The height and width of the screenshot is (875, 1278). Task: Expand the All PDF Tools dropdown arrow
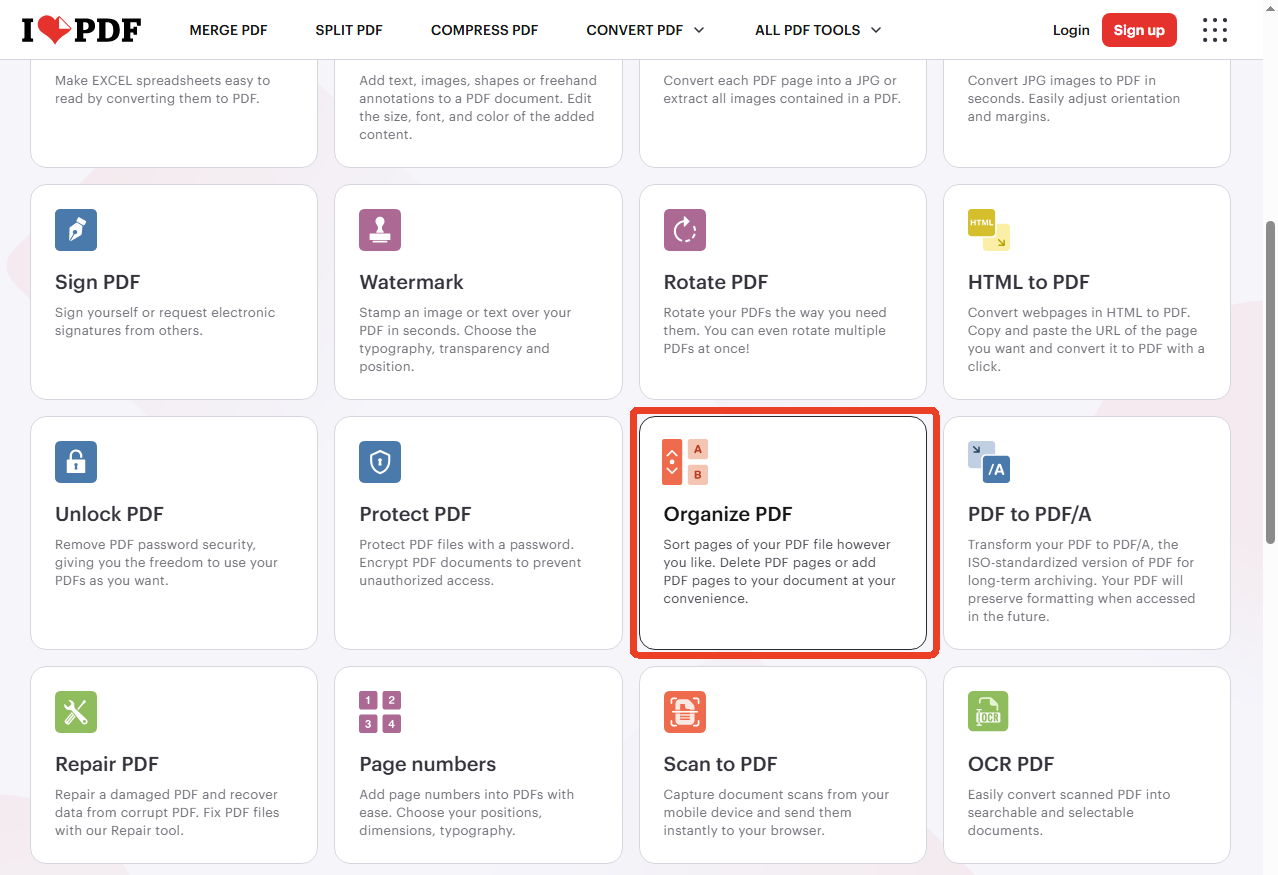click(x=876, y=30)
